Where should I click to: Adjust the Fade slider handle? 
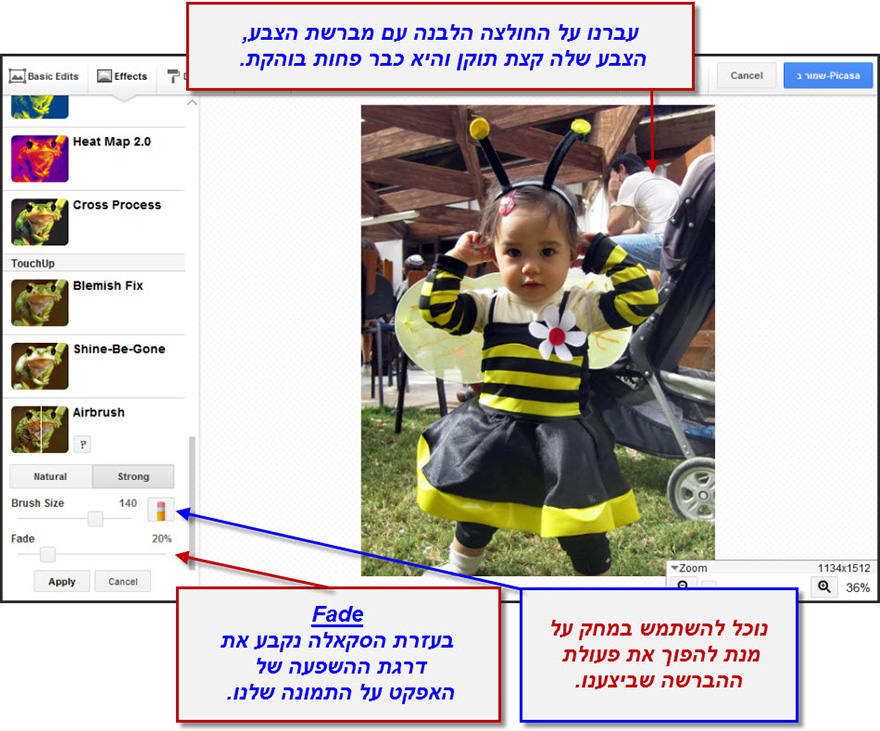click(x=46, y=554)
